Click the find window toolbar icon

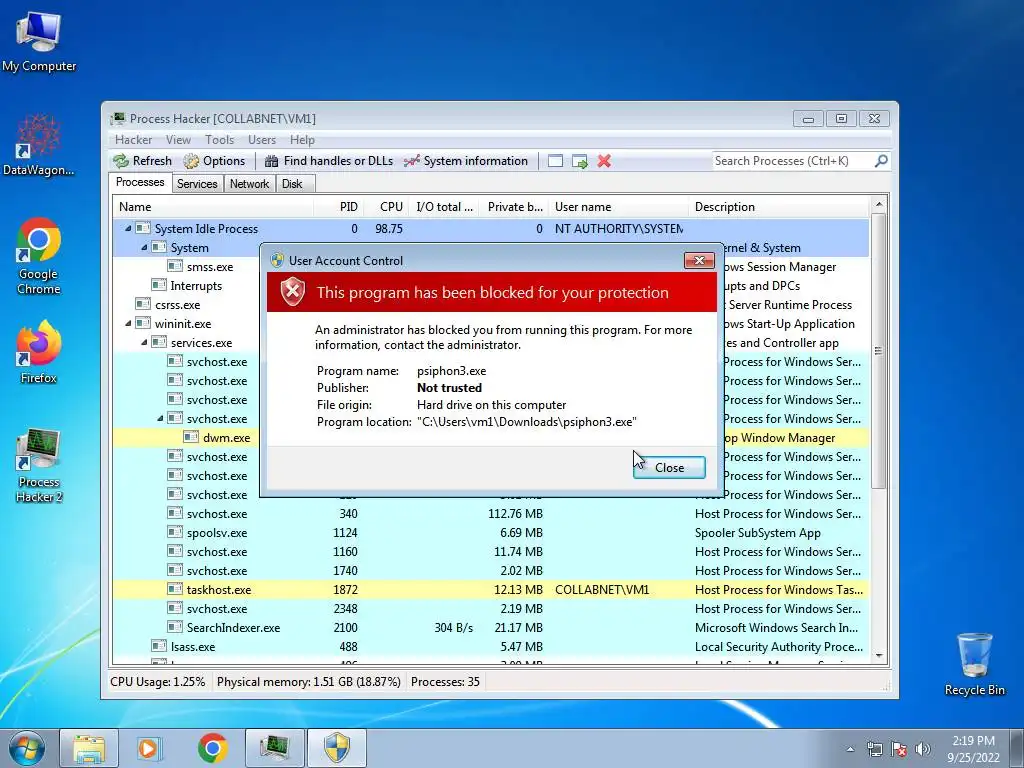pyautogui.click(x=555, y=161)
